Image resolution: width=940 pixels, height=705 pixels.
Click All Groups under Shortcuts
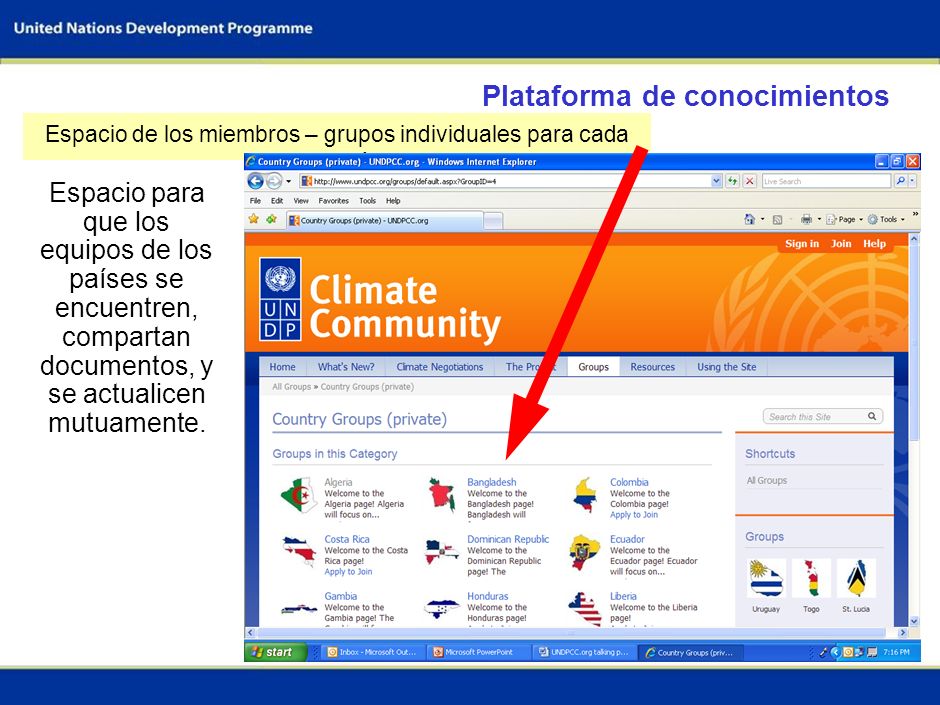click(x=767, y=480)
